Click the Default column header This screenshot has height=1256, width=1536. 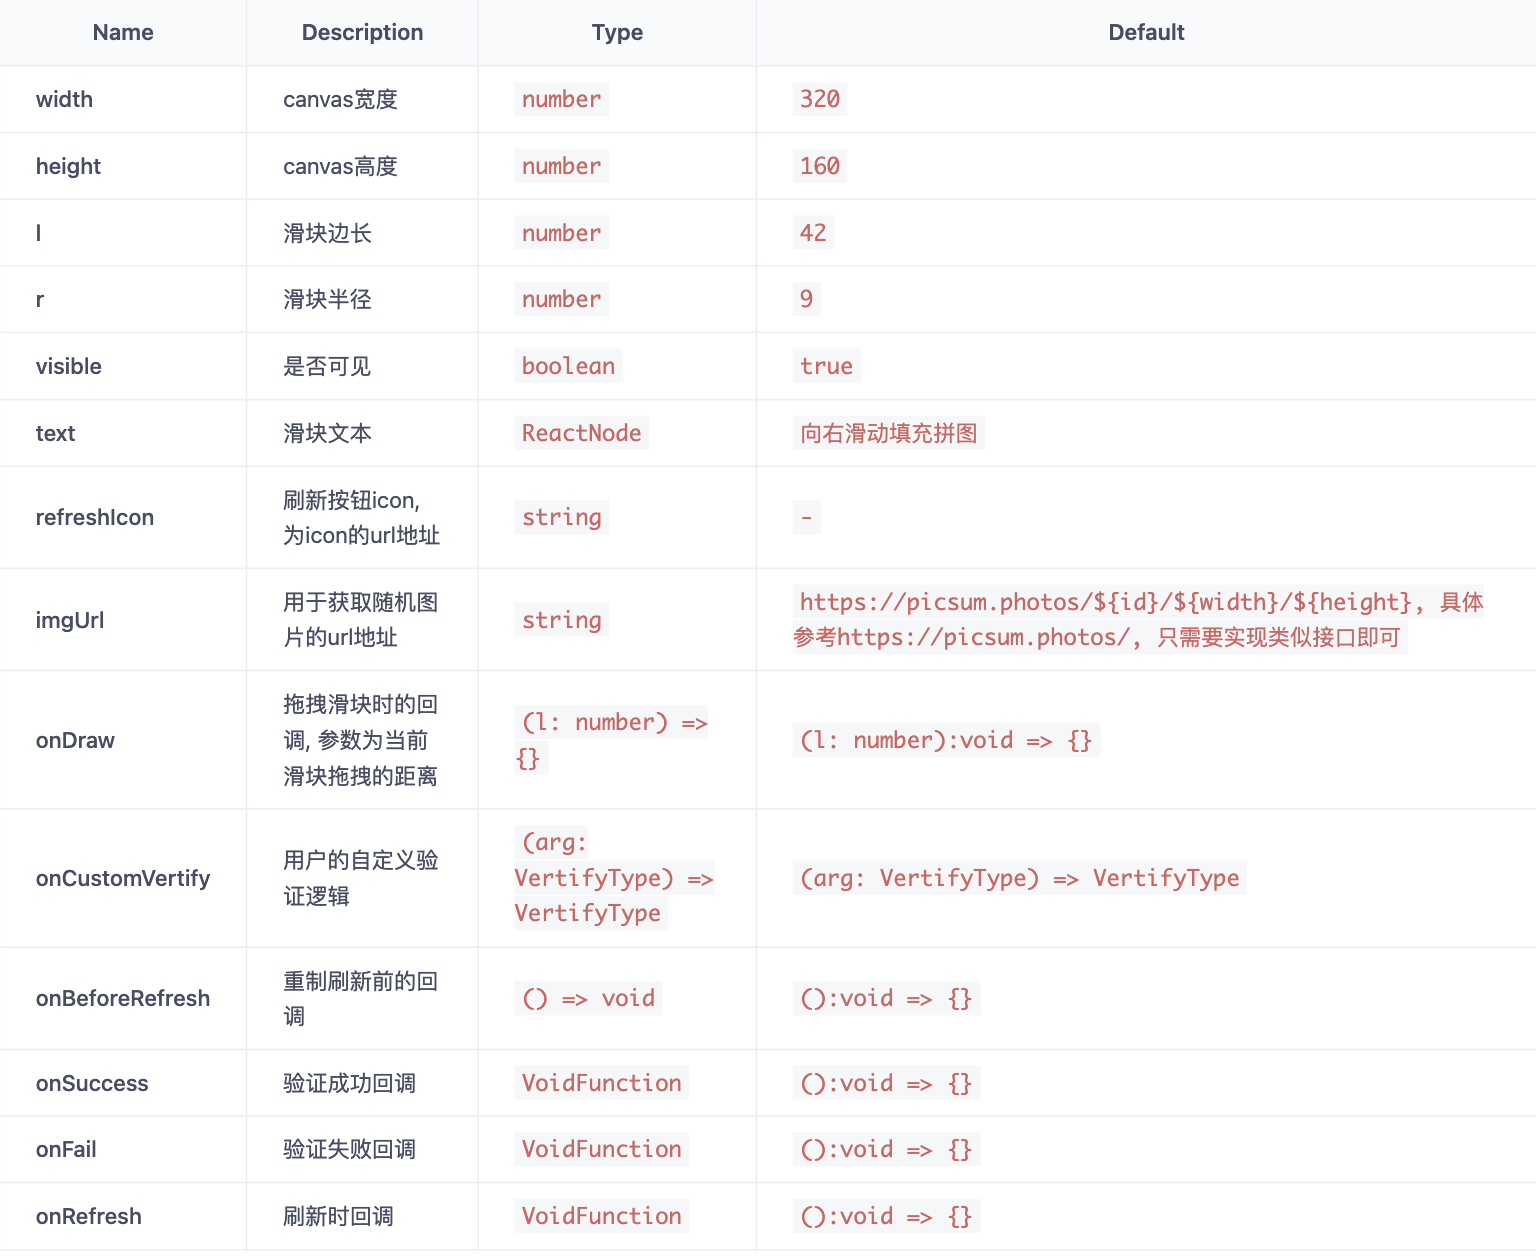point(1146,32)
